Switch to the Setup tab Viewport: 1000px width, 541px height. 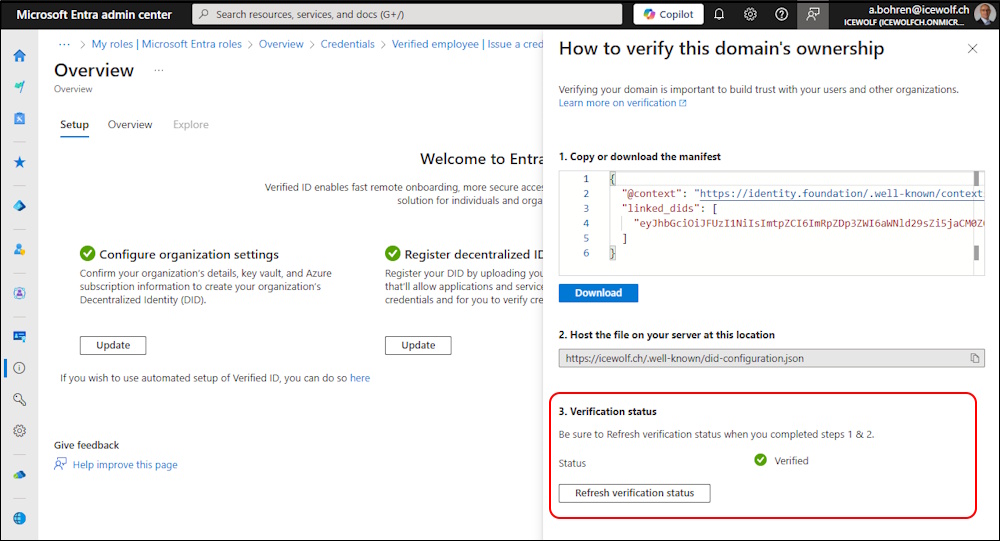[x=75, y=124]
